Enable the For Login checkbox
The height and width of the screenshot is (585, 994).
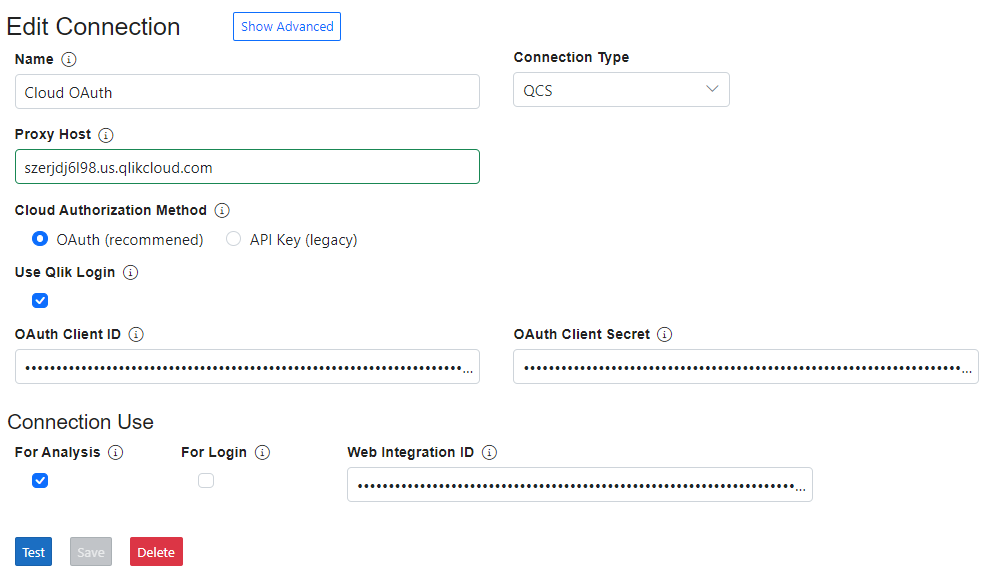coord(206,481)
